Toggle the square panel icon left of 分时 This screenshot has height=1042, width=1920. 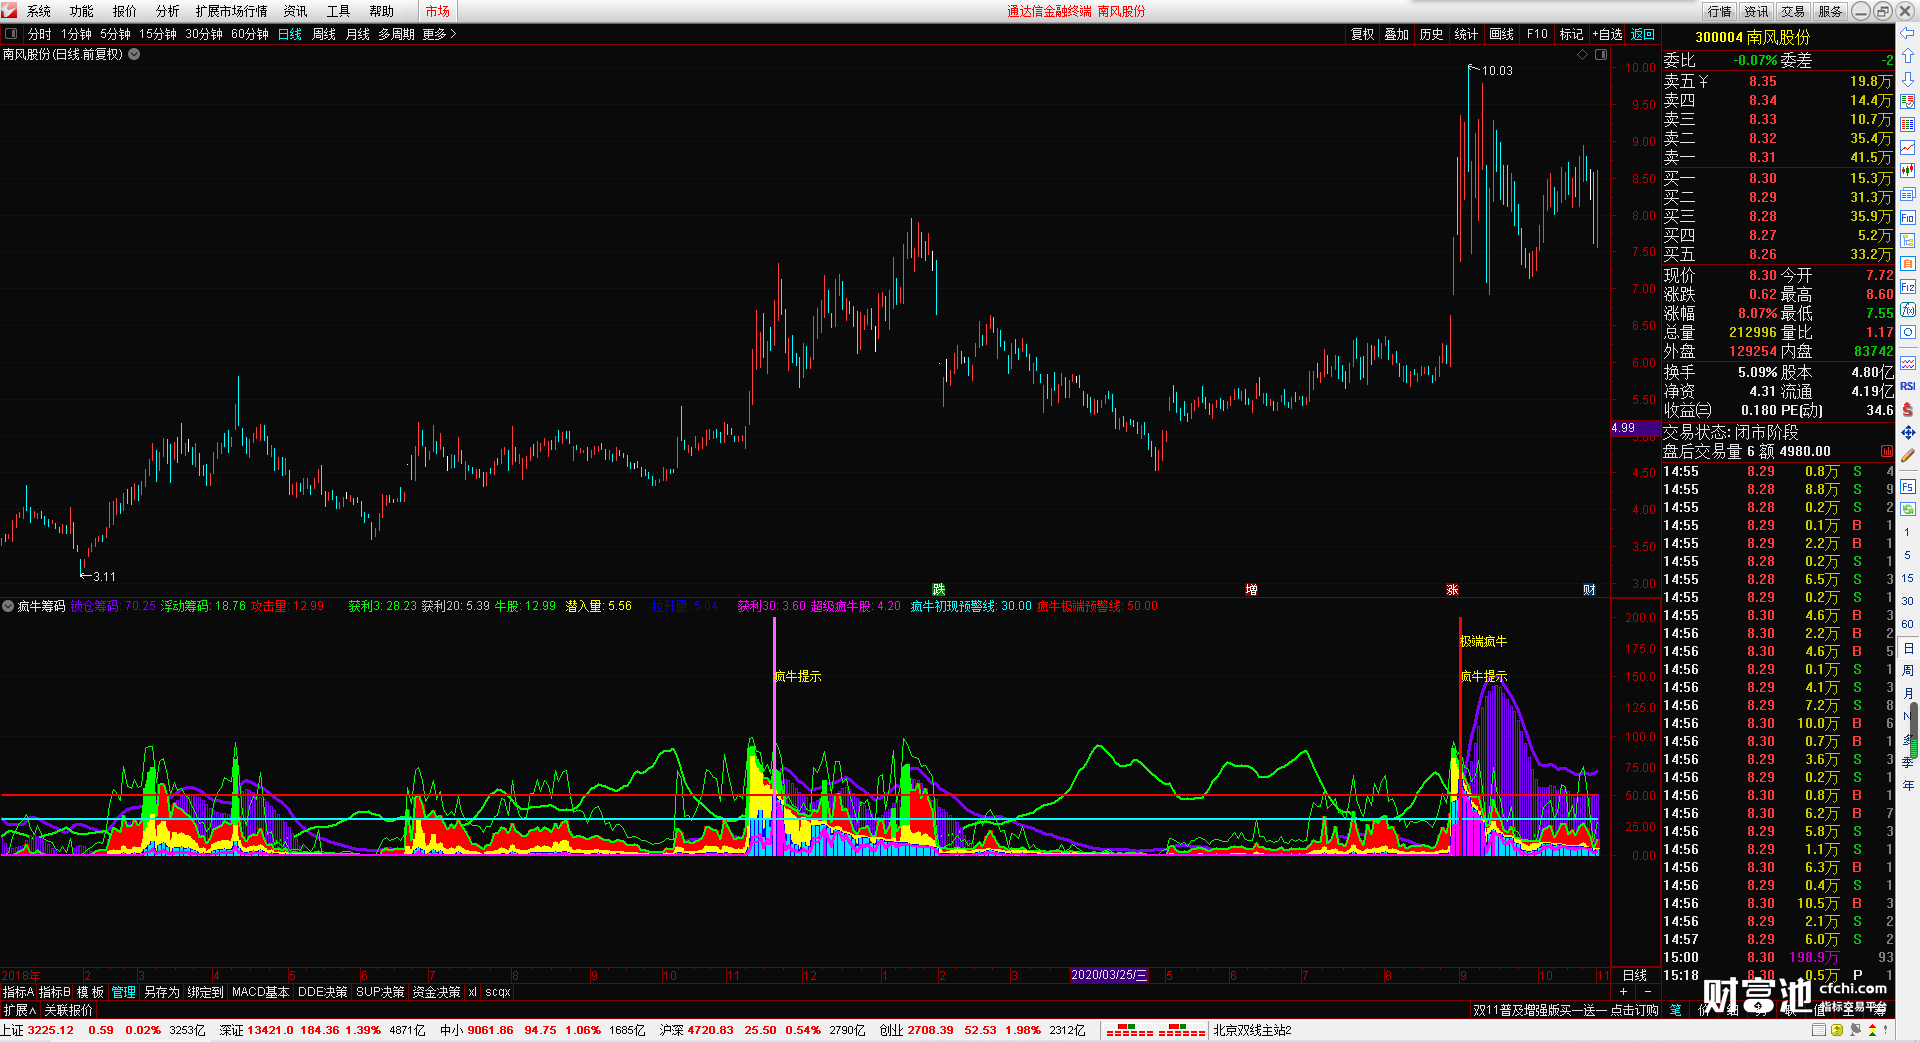click(x=11, y=34)
